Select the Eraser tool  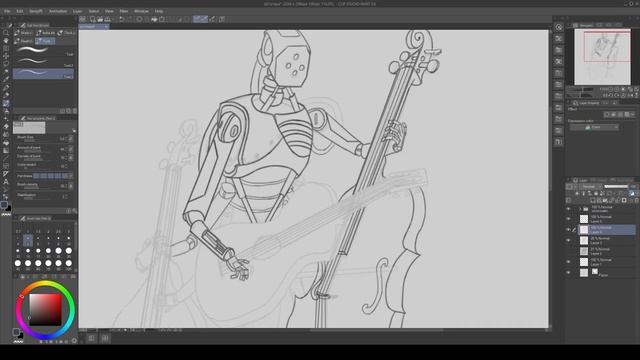click(x=6, y=127)
